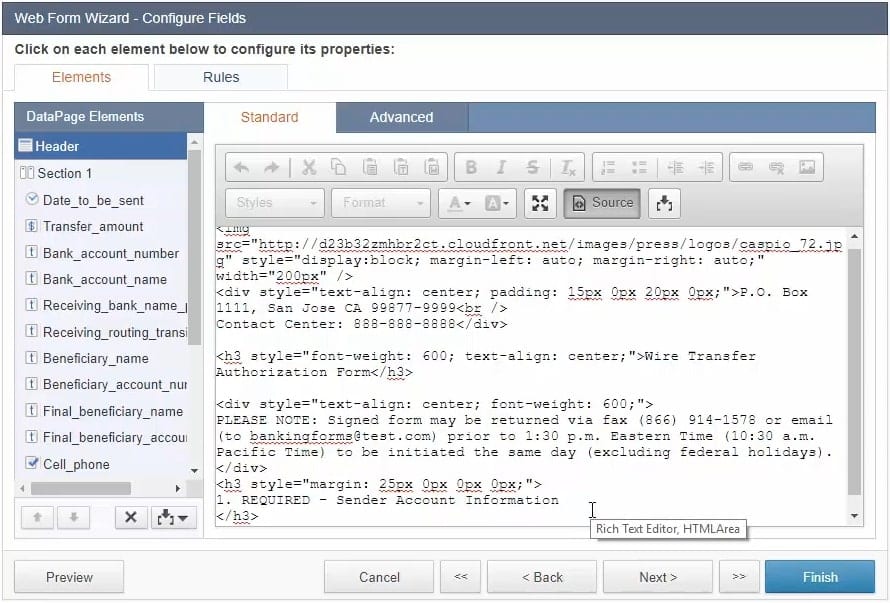Image resolution: width=890 pixels, height=603 pixels.
Task: Switch to the Rules tab
Action: [221, 77]
